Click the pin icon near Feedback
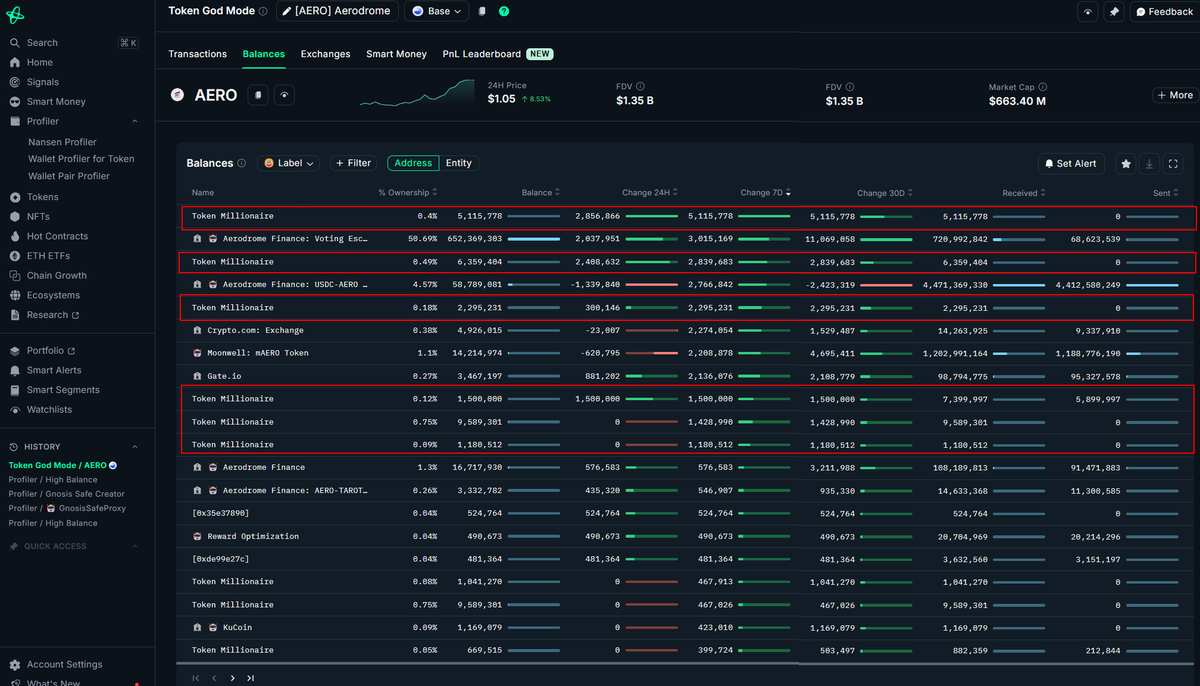 point(1114,12)
